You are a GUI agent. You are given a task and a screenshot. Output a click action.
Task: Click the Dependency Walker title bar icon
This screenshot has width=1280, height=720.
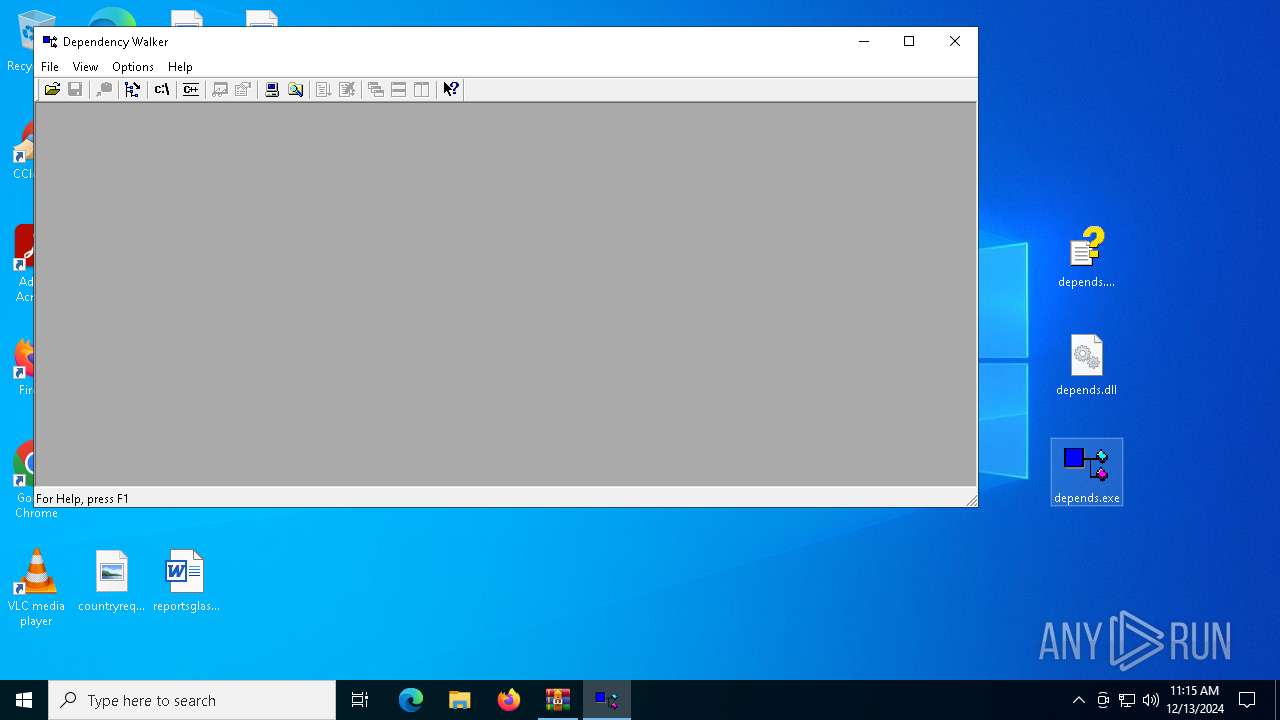50,42
